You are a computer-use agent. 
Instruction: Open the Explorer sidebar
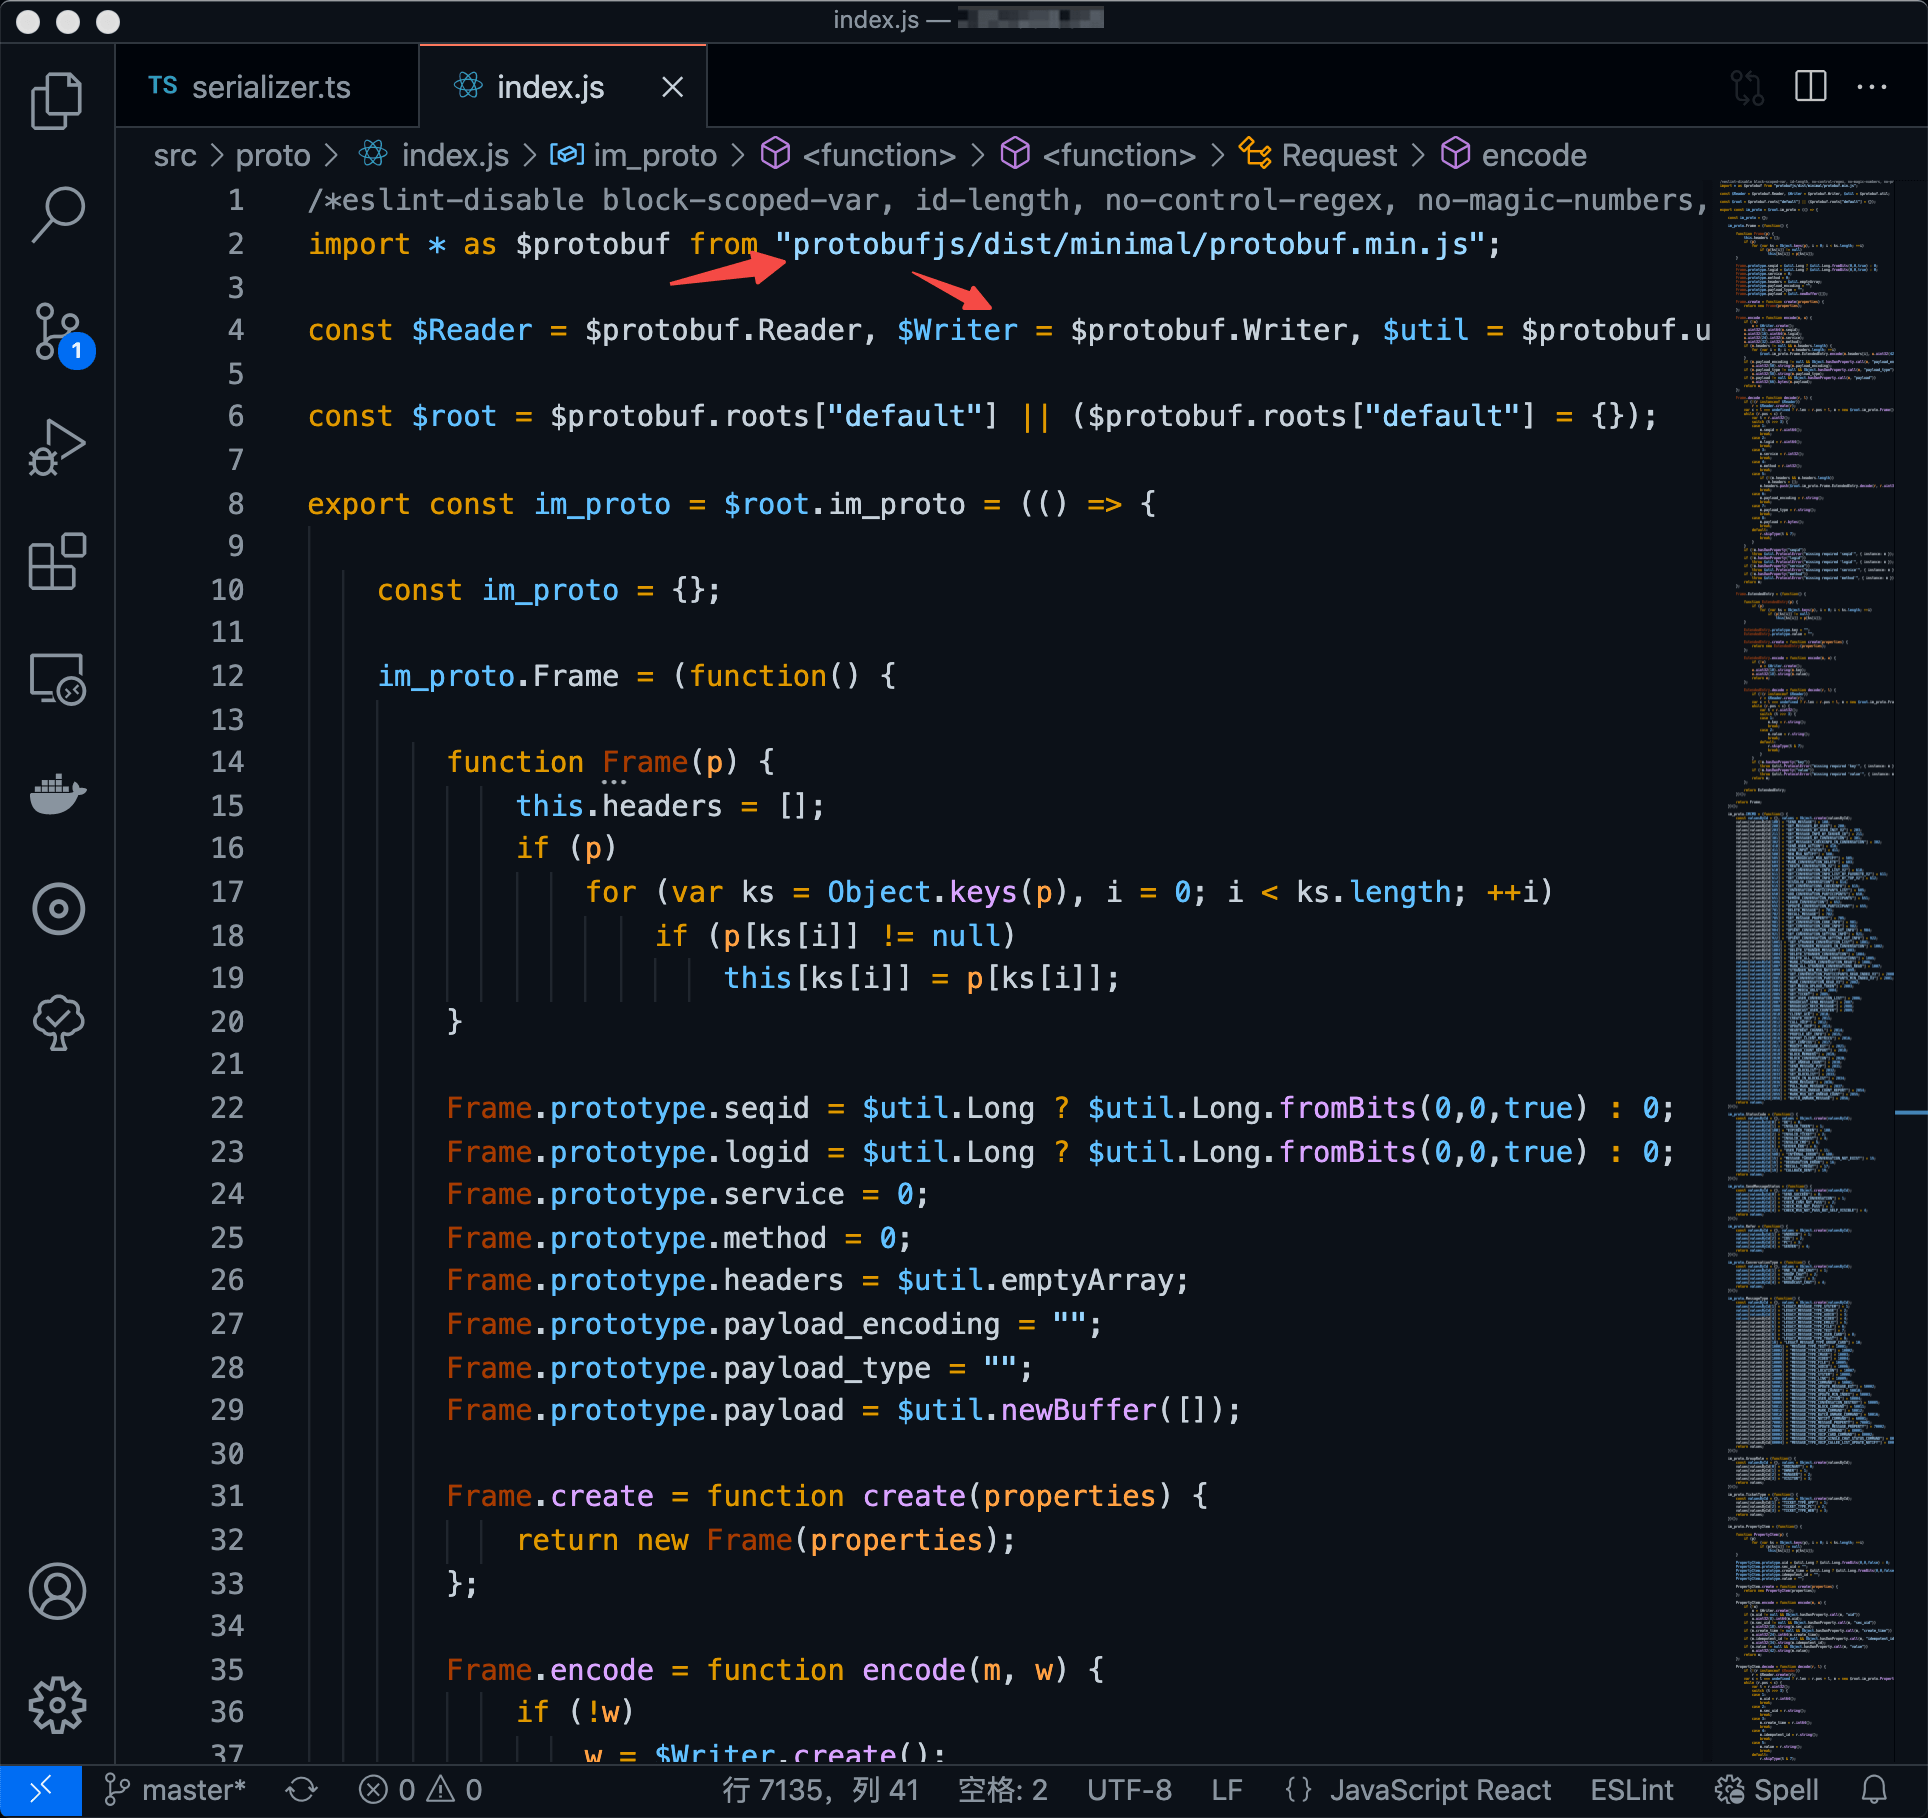coord(57,99)
